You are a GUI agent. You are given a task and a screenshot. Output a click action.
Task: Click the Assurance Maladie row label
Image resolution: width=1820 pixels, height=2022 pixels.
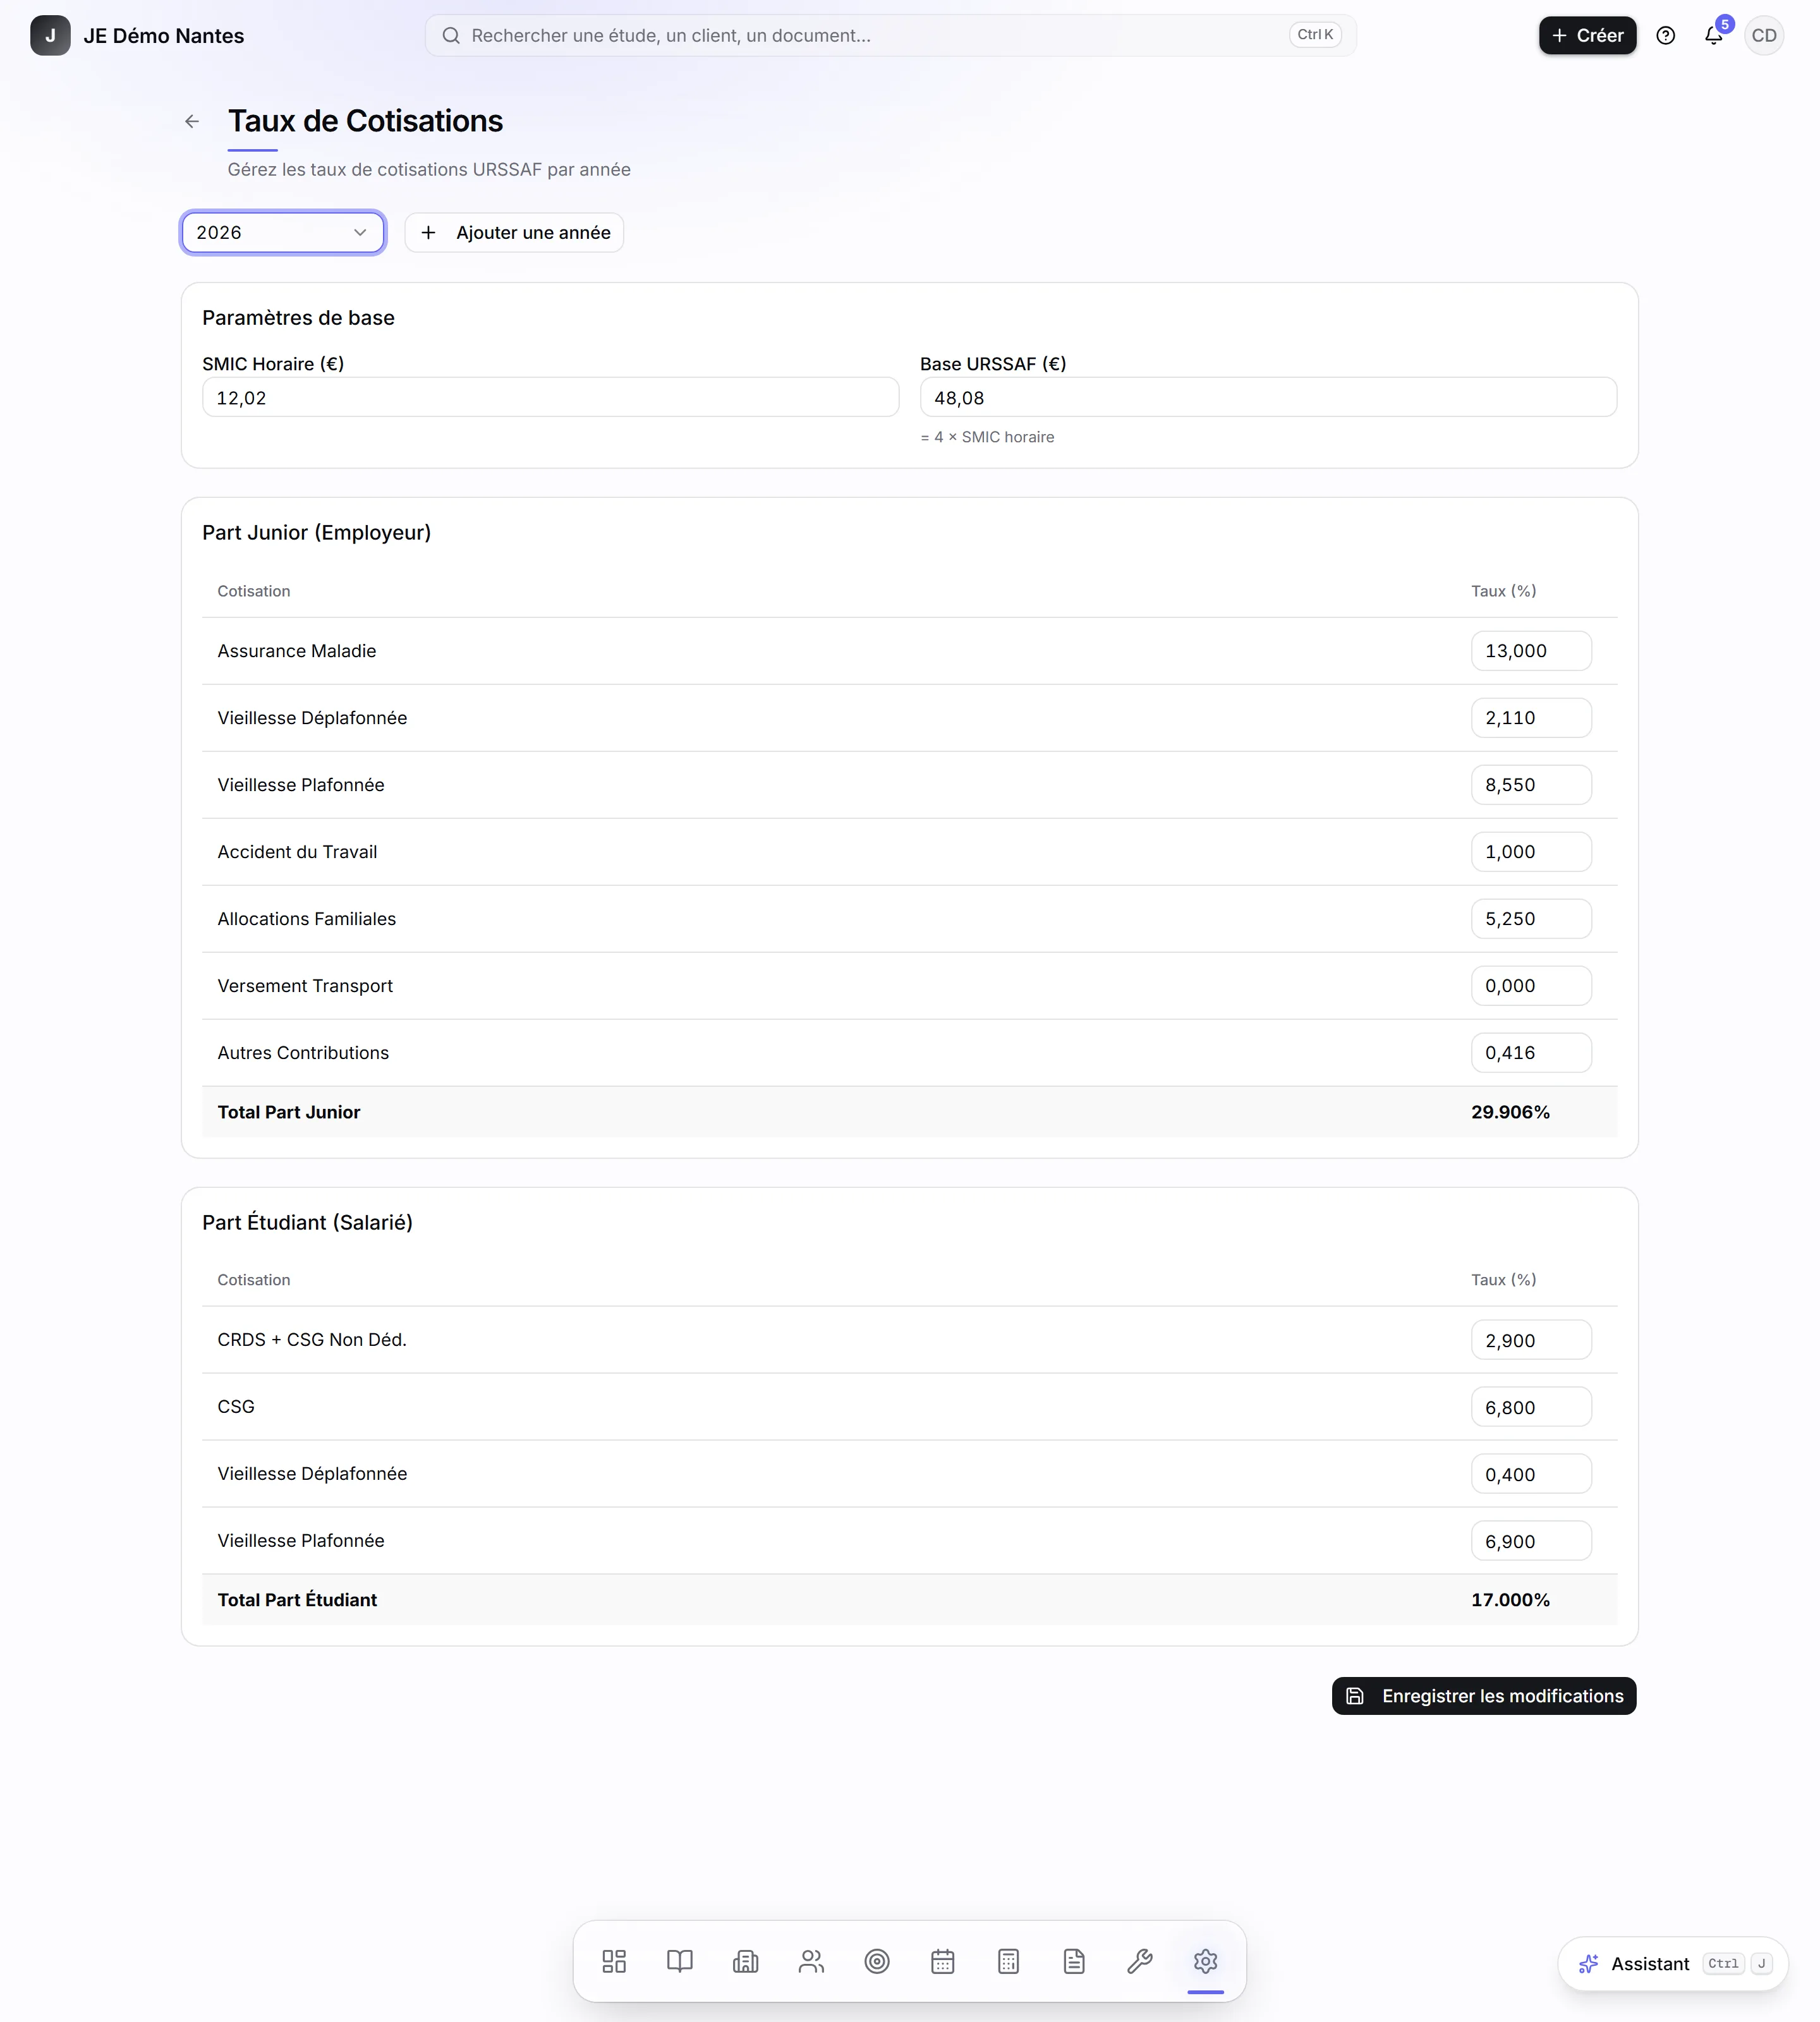[297, 651]
